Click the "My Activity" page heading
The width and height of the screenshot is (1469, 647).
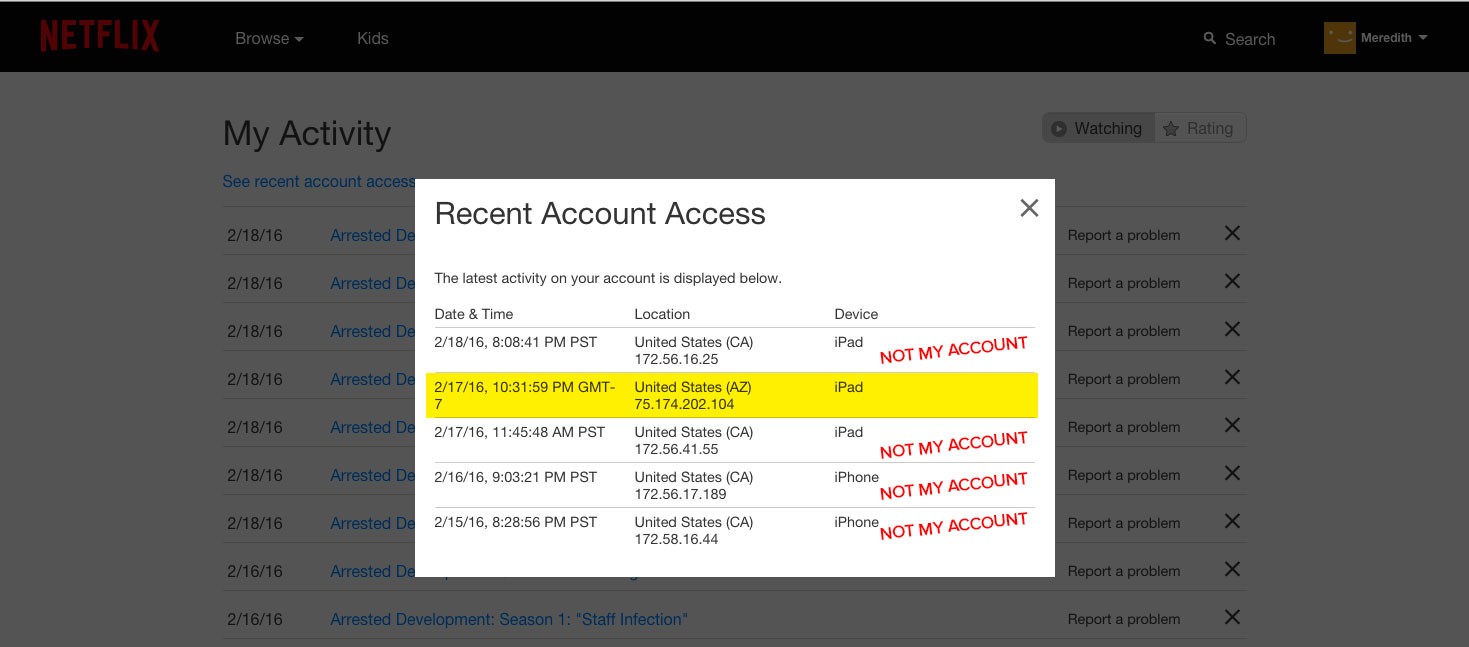(307, 133)
